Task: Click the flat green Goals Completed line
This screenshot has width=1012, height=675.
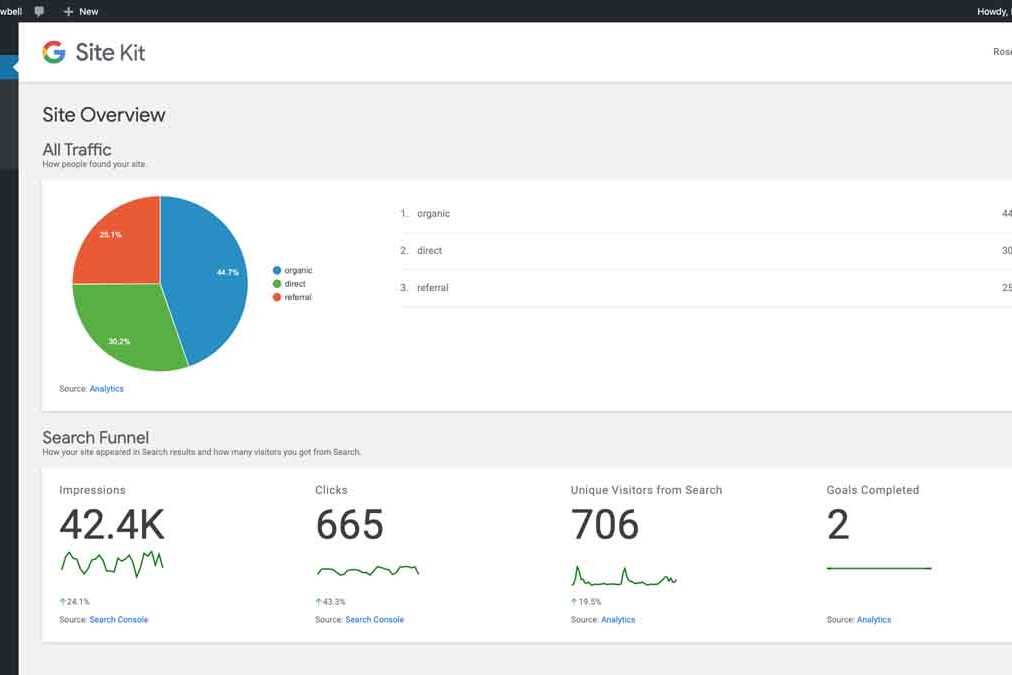Action: [x=878, y=567]
